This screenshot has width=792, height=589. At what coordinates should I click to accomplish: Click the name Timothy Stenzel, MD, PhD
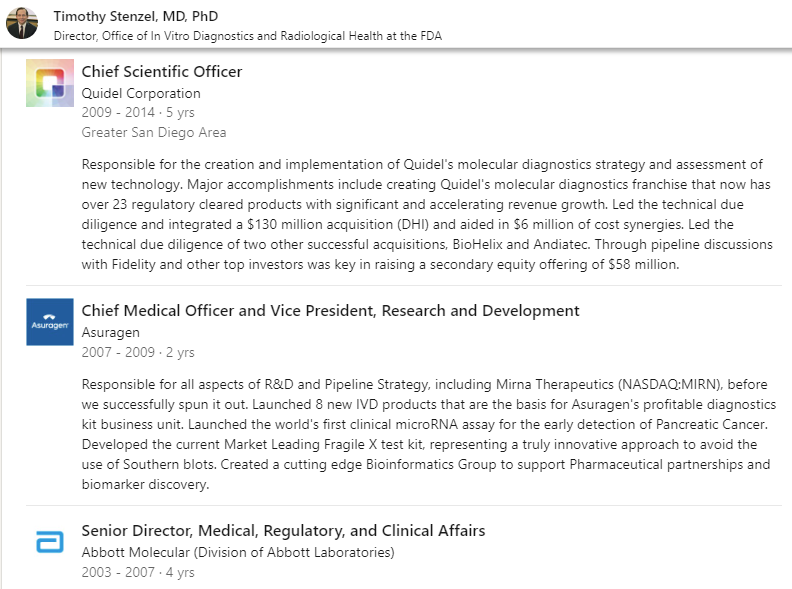(135, 16)
